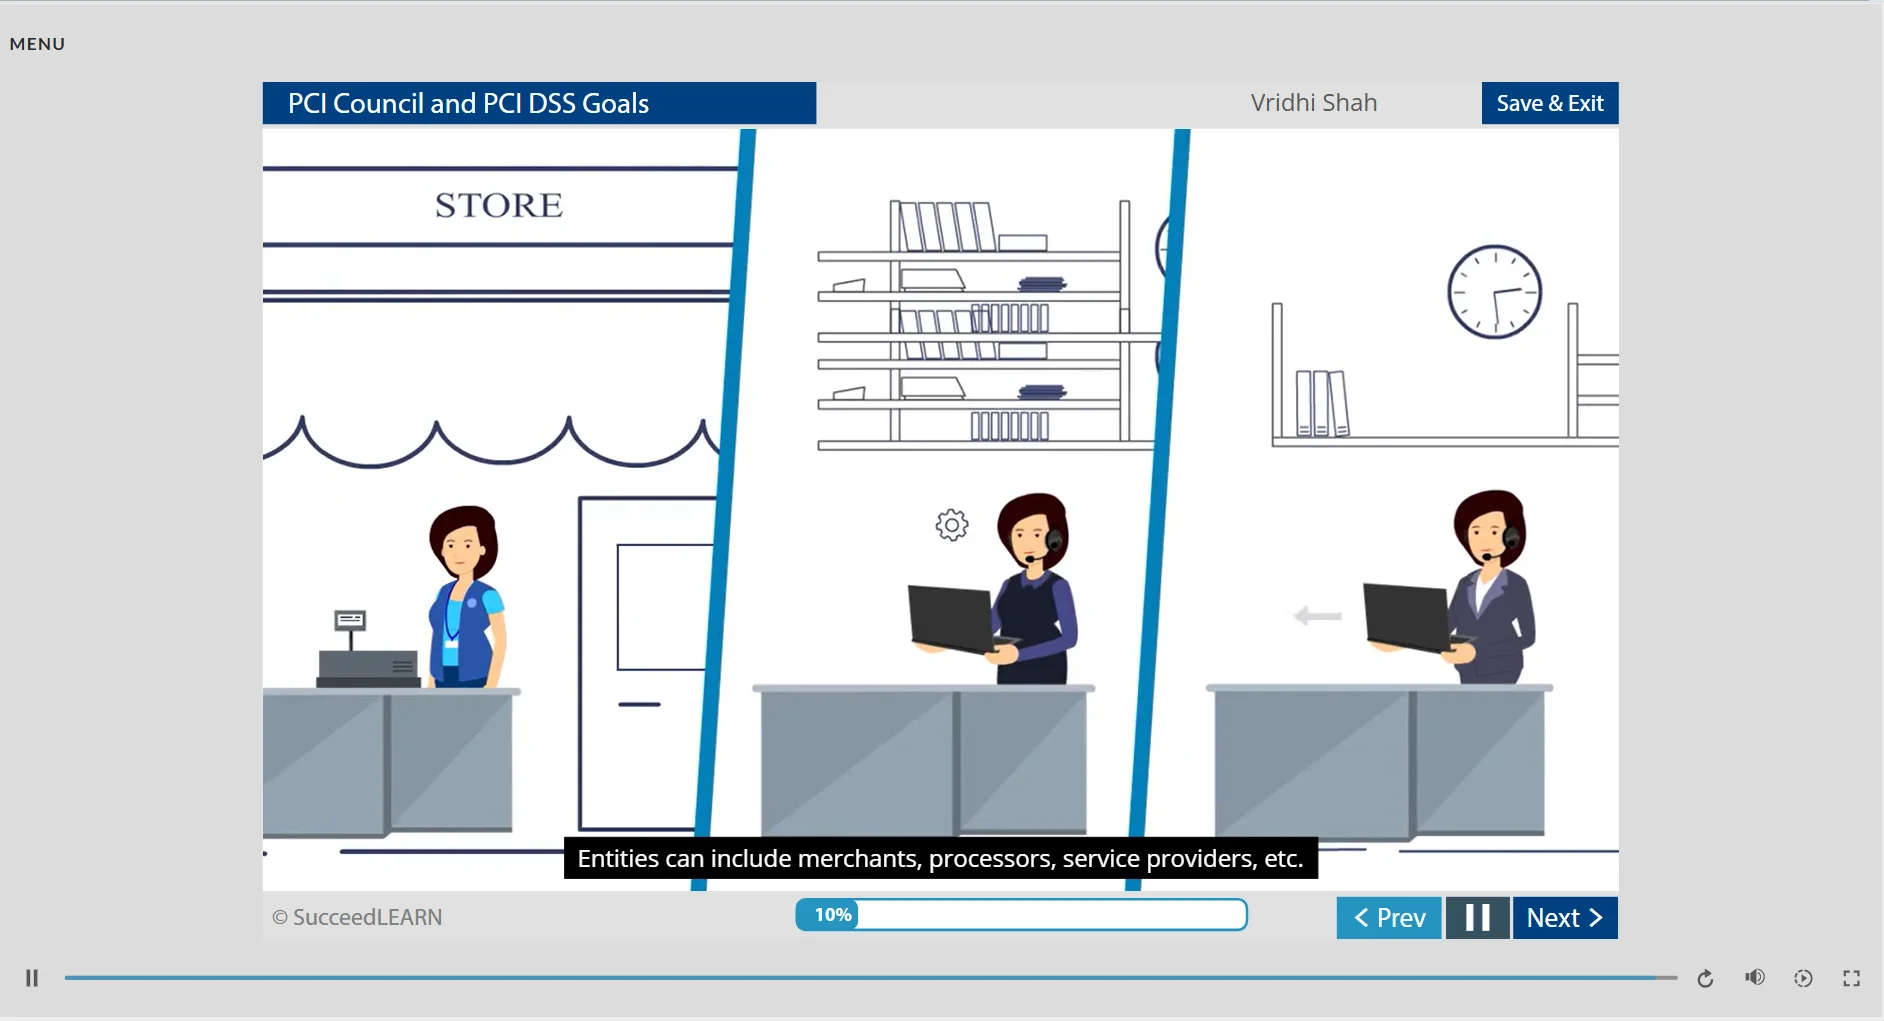Click the gear icon beside the processor agent
Image resolution: width=1884 pixels, height=1021 pixels.
coord(952,525)
